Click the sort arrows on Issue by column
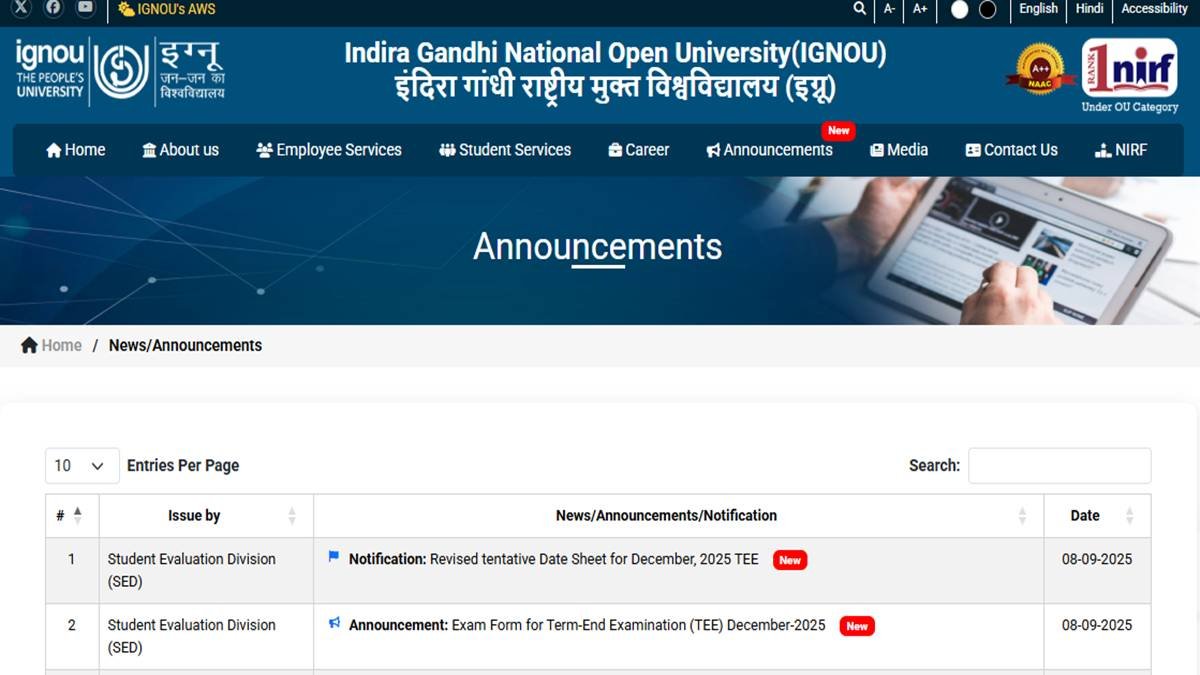 291,515
